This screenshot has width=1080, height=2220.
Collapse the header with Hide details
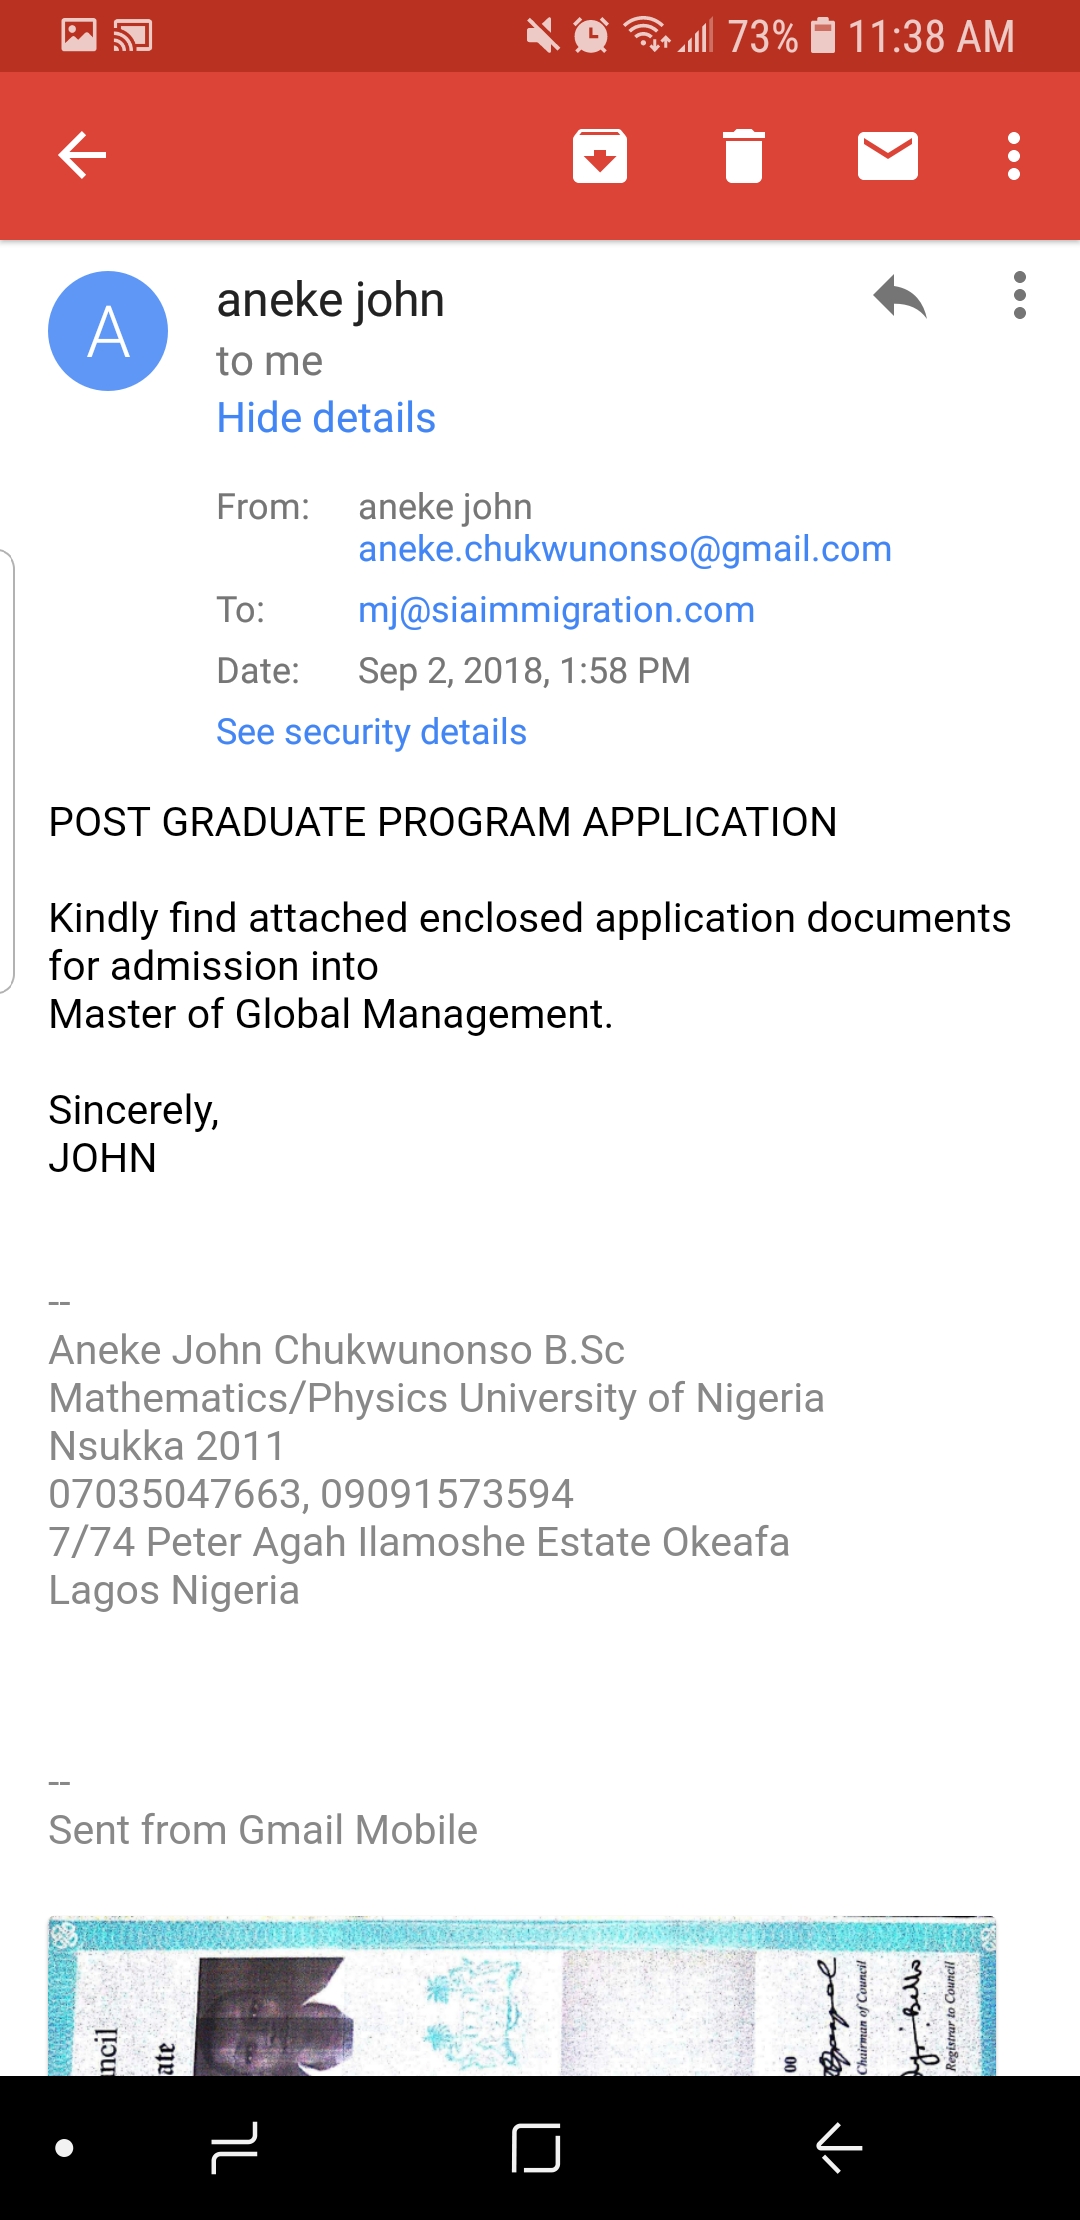pos(326,418)
